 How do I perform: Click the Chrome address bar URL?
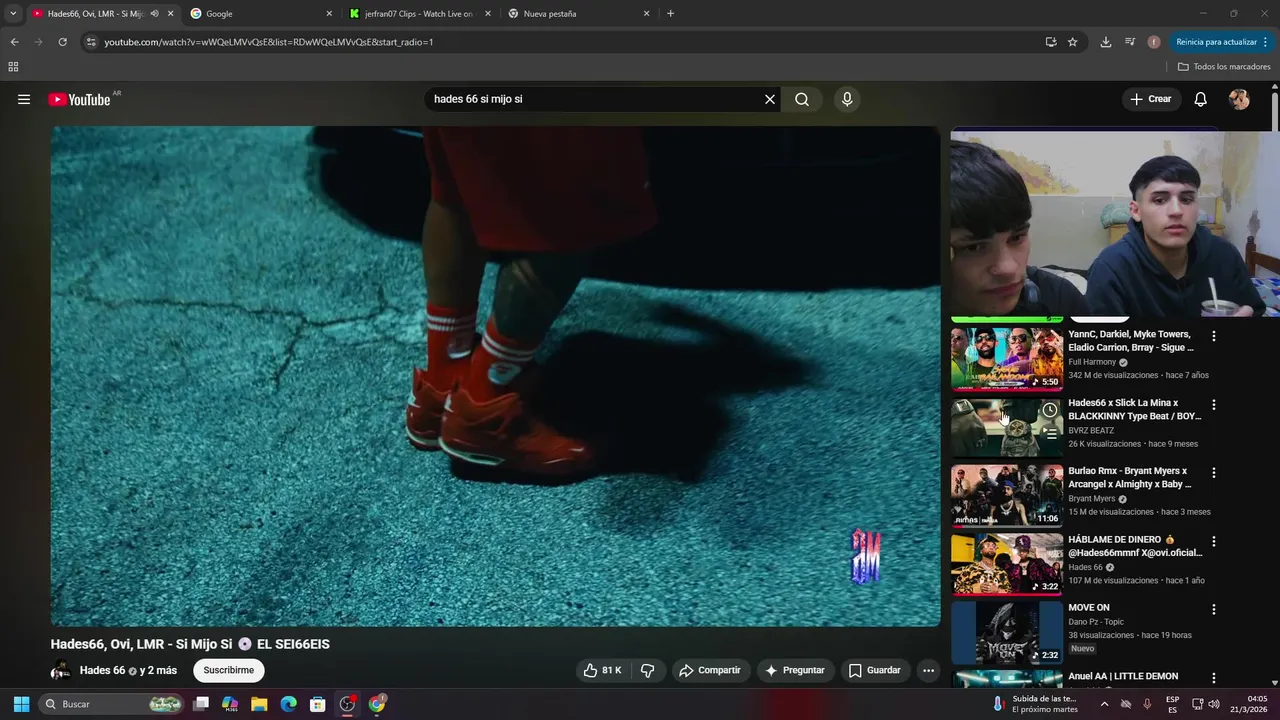(x=268, y=42)
